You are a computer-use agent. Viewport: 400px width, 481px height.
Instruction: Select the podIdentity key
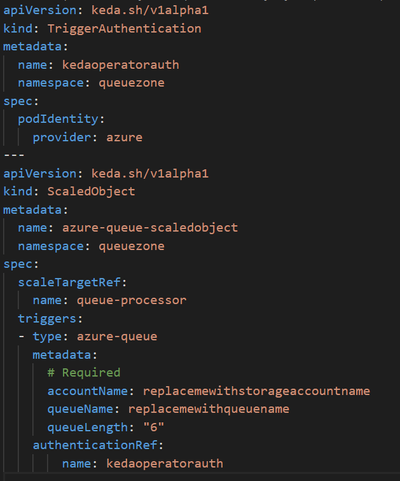coord(58,119)
